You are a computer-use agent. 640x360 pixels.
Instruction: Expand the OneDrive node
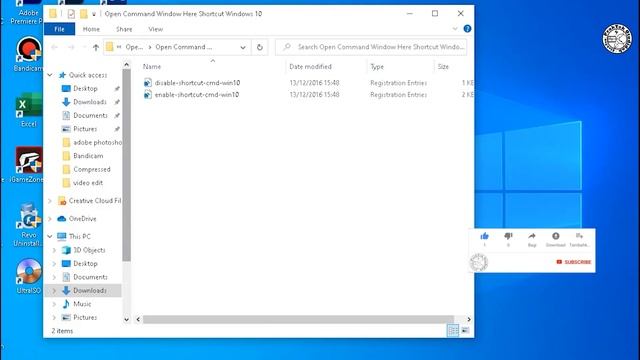pos(50,219)
